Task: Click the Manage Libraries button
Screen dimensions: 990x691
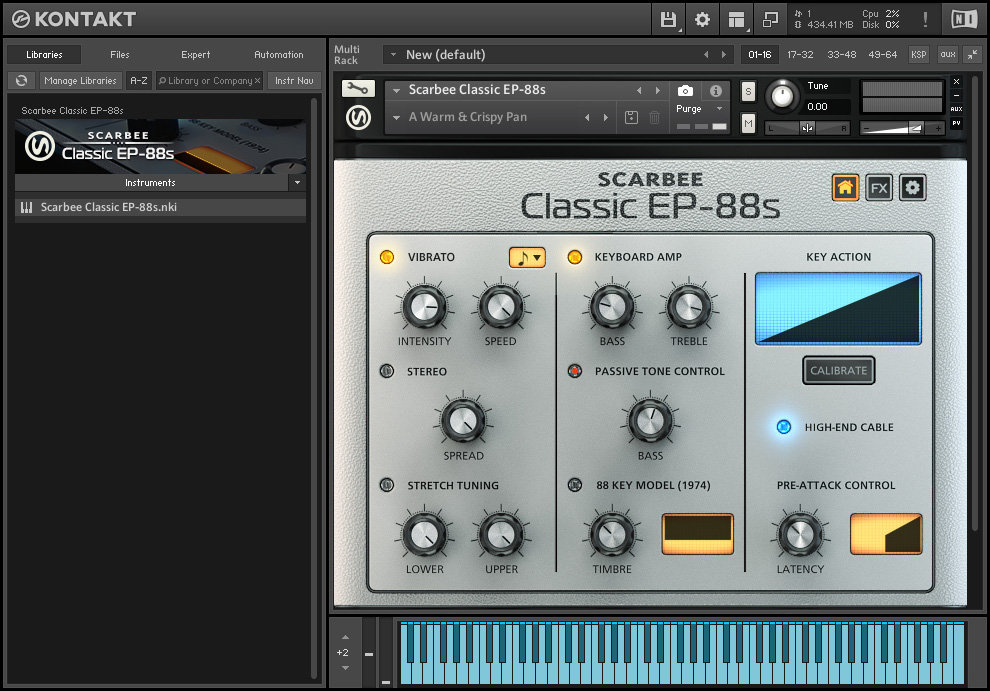Action: click(81, 81)
